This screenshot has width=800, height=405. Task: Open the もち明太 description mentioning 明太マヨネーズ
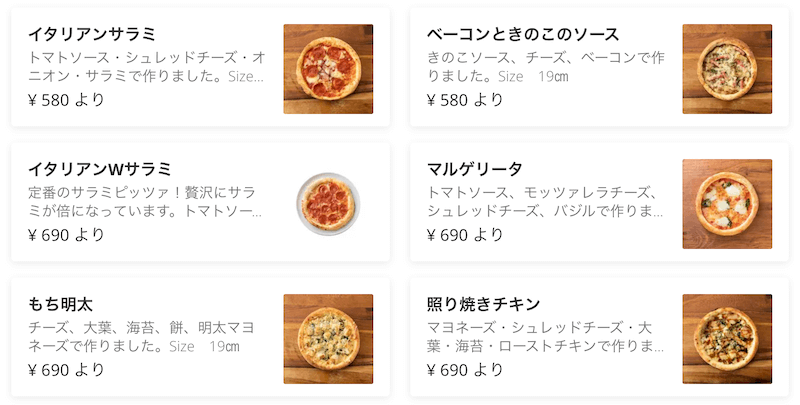point(141,337)
